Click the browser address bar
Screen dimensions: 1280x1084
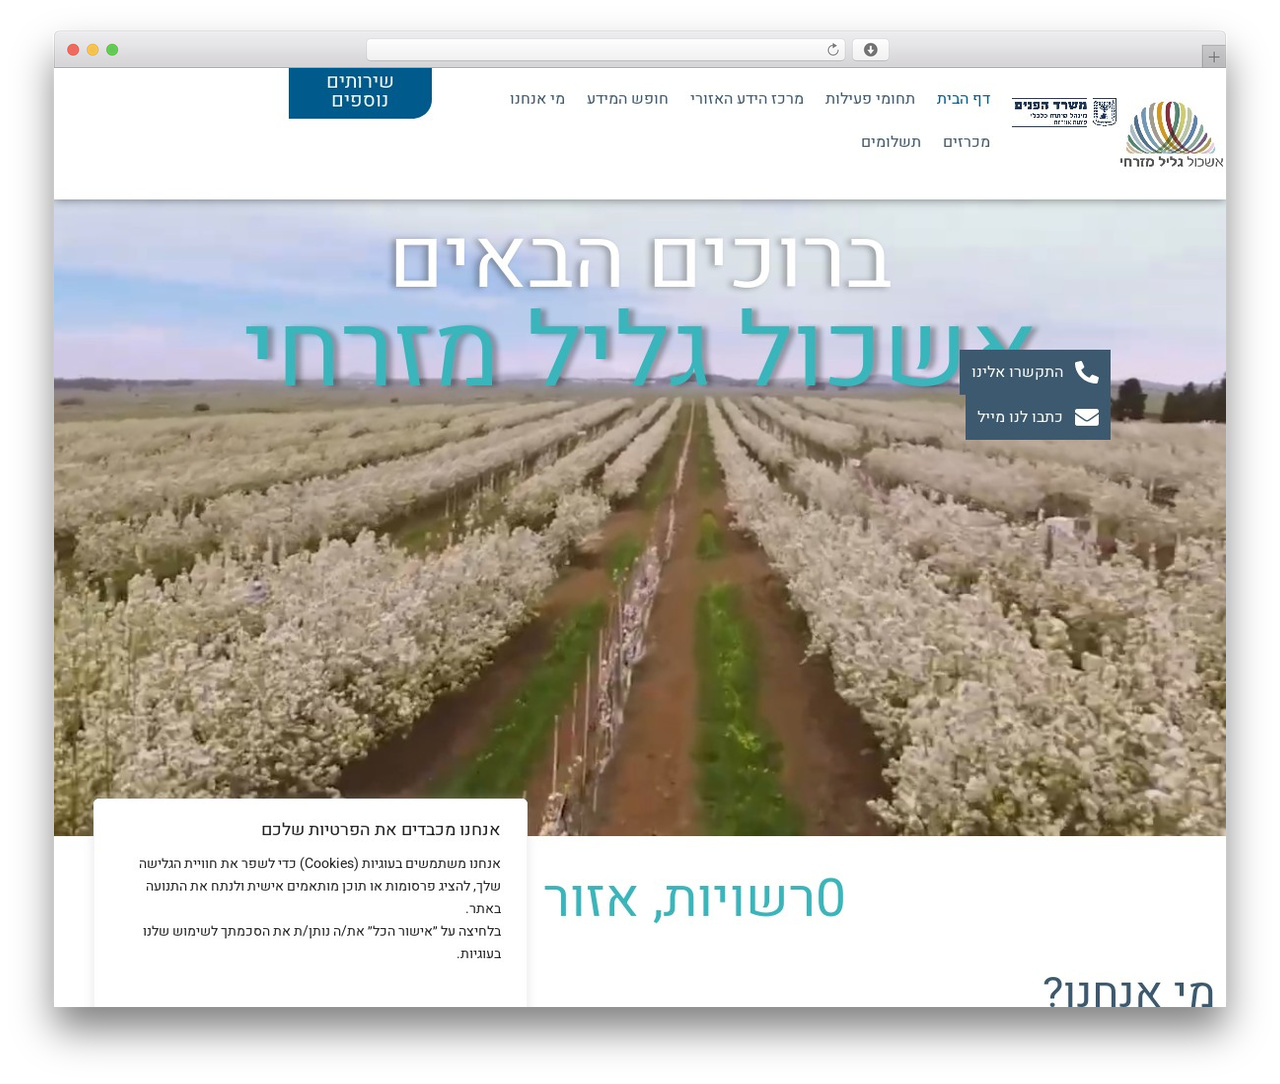click(606, 50)
